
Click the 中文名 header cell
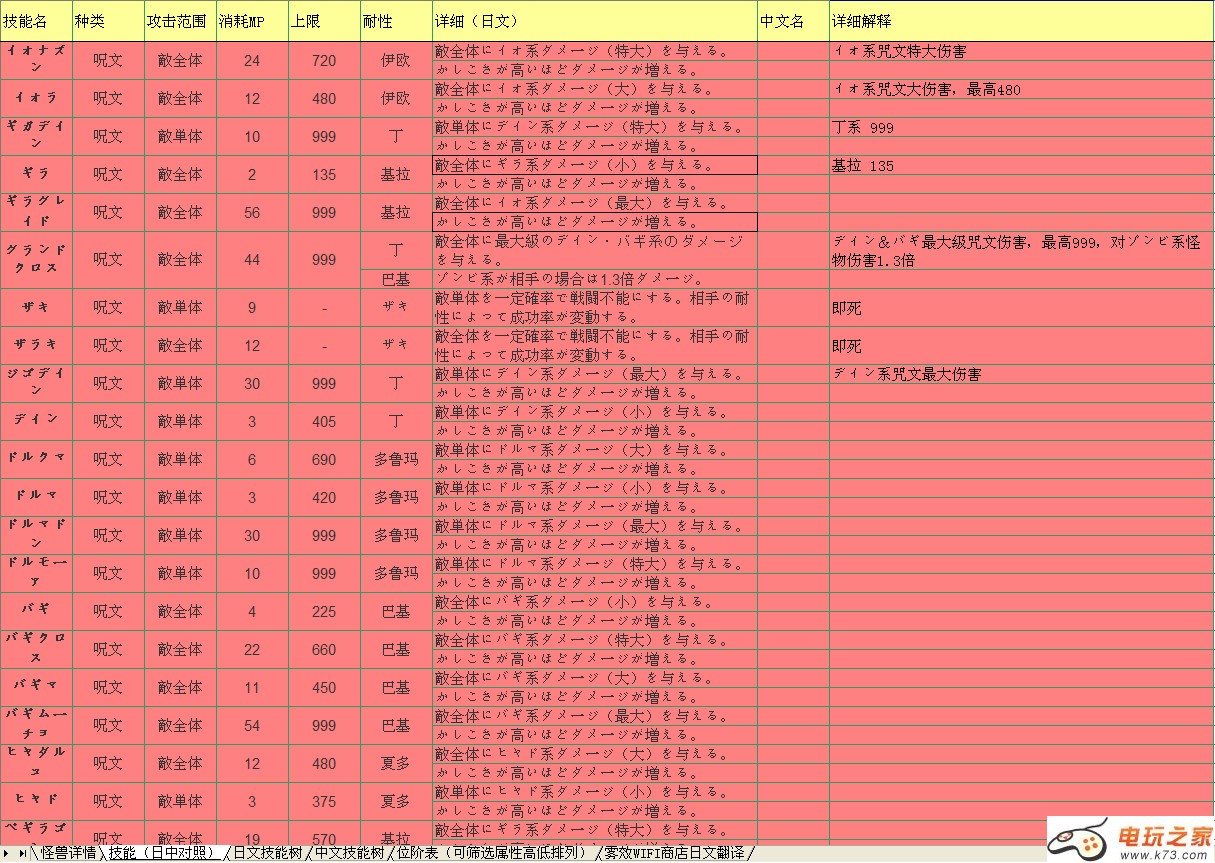click(792, 21)
